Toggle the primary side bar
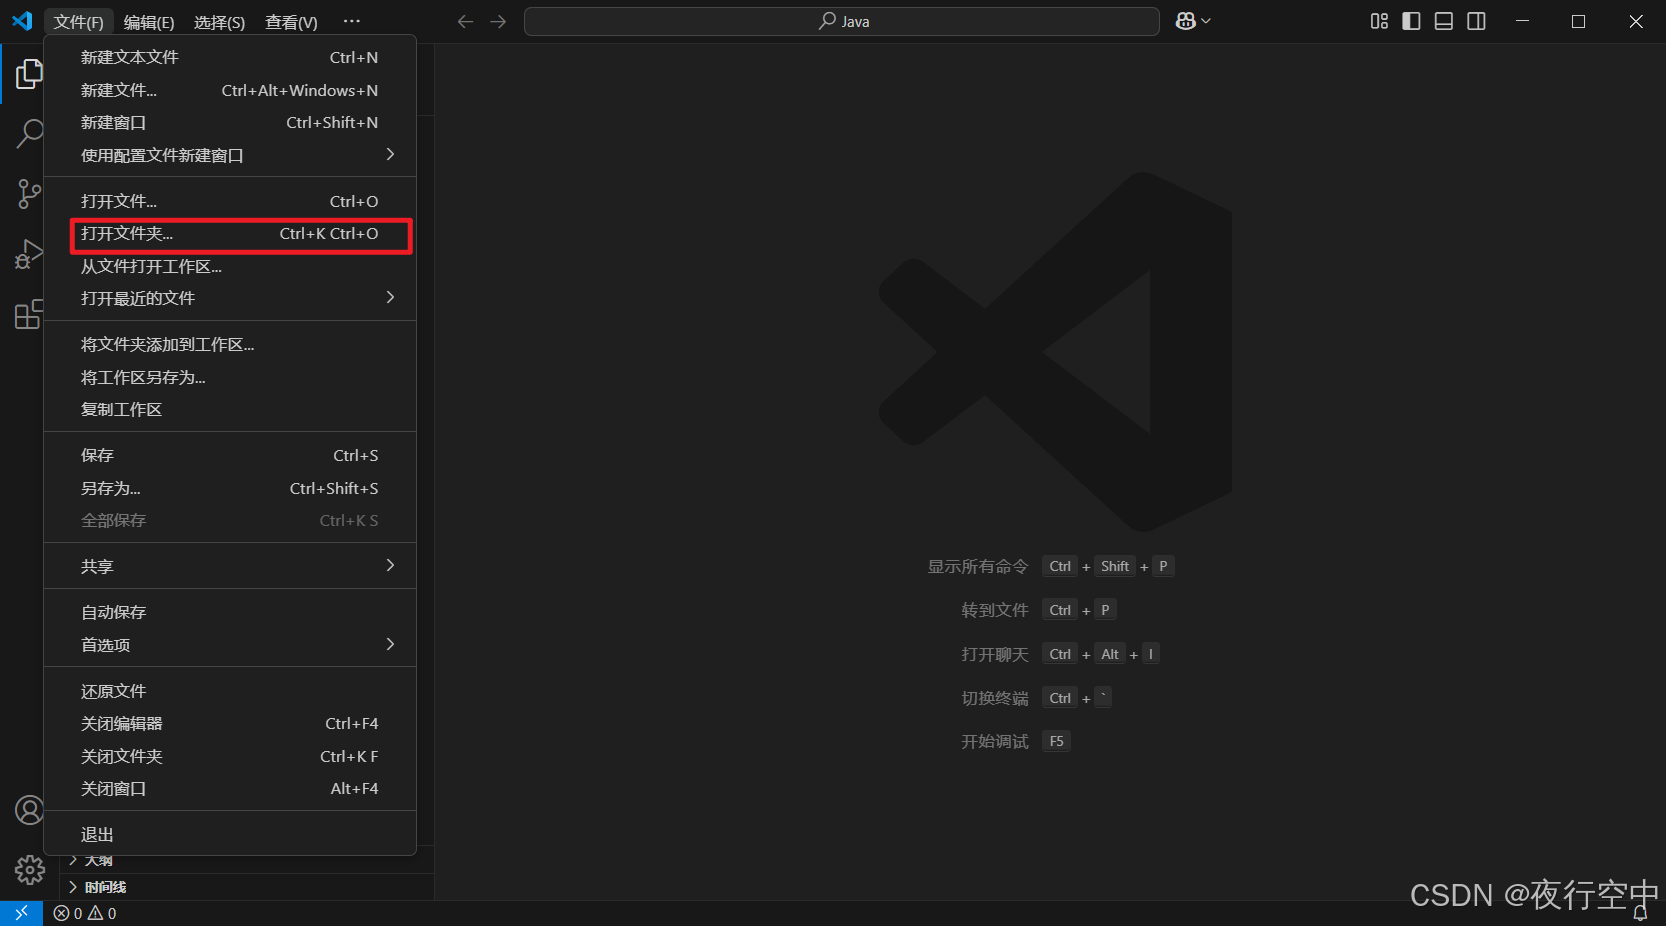Screen dimensions: 1666x926 tap(1411, 21)
